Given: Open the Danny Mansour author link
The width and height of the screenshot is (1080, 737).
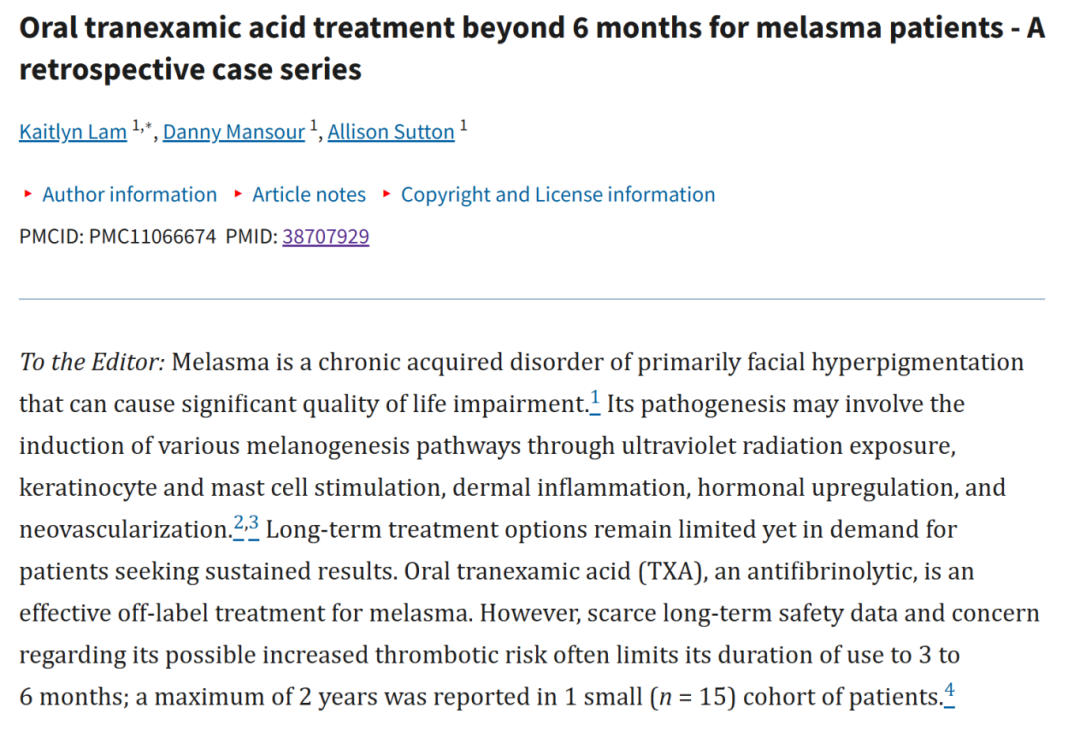Looking at the screenshot, I should pos(234,132).
